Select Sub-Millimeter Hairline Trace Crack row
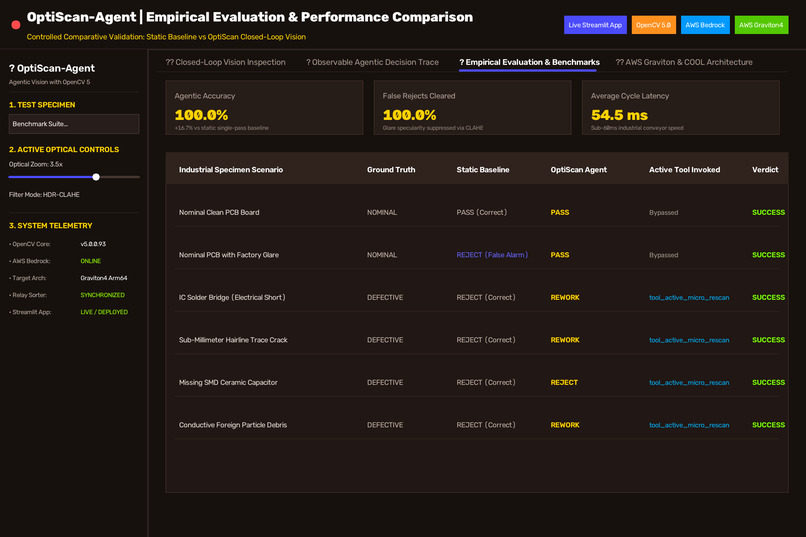 [x=477, y=340]
